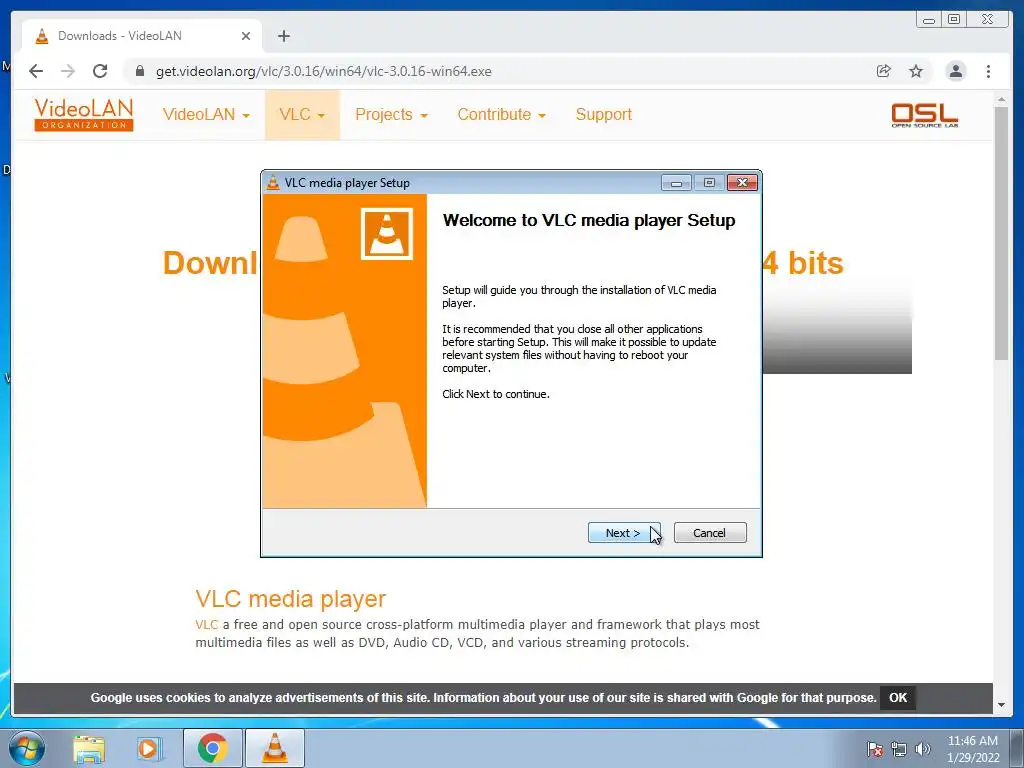
Task: Minimize the Chrome browser window
Action: click(x=929, y=20)
